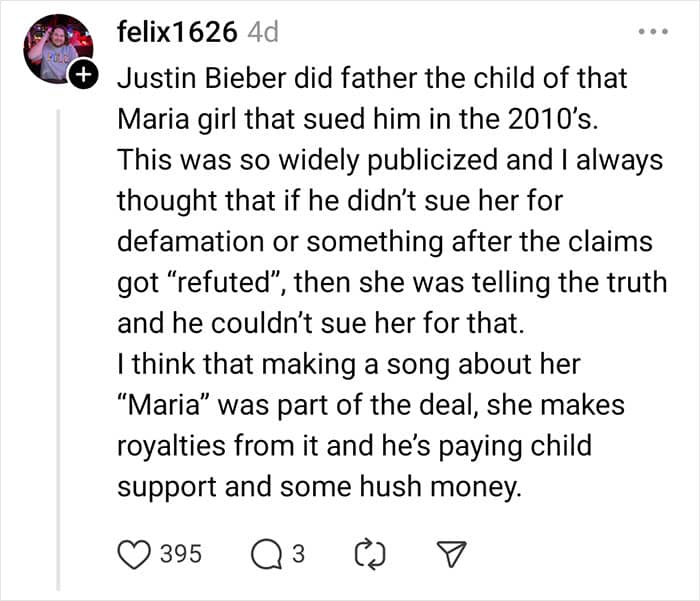
Task: Visit the felix1626 username link
Action: pos(177,32)
